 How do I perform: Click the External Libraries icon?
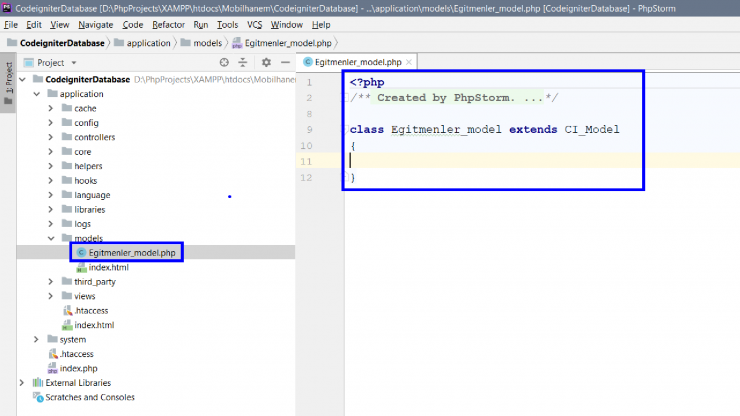pos(38,383)
